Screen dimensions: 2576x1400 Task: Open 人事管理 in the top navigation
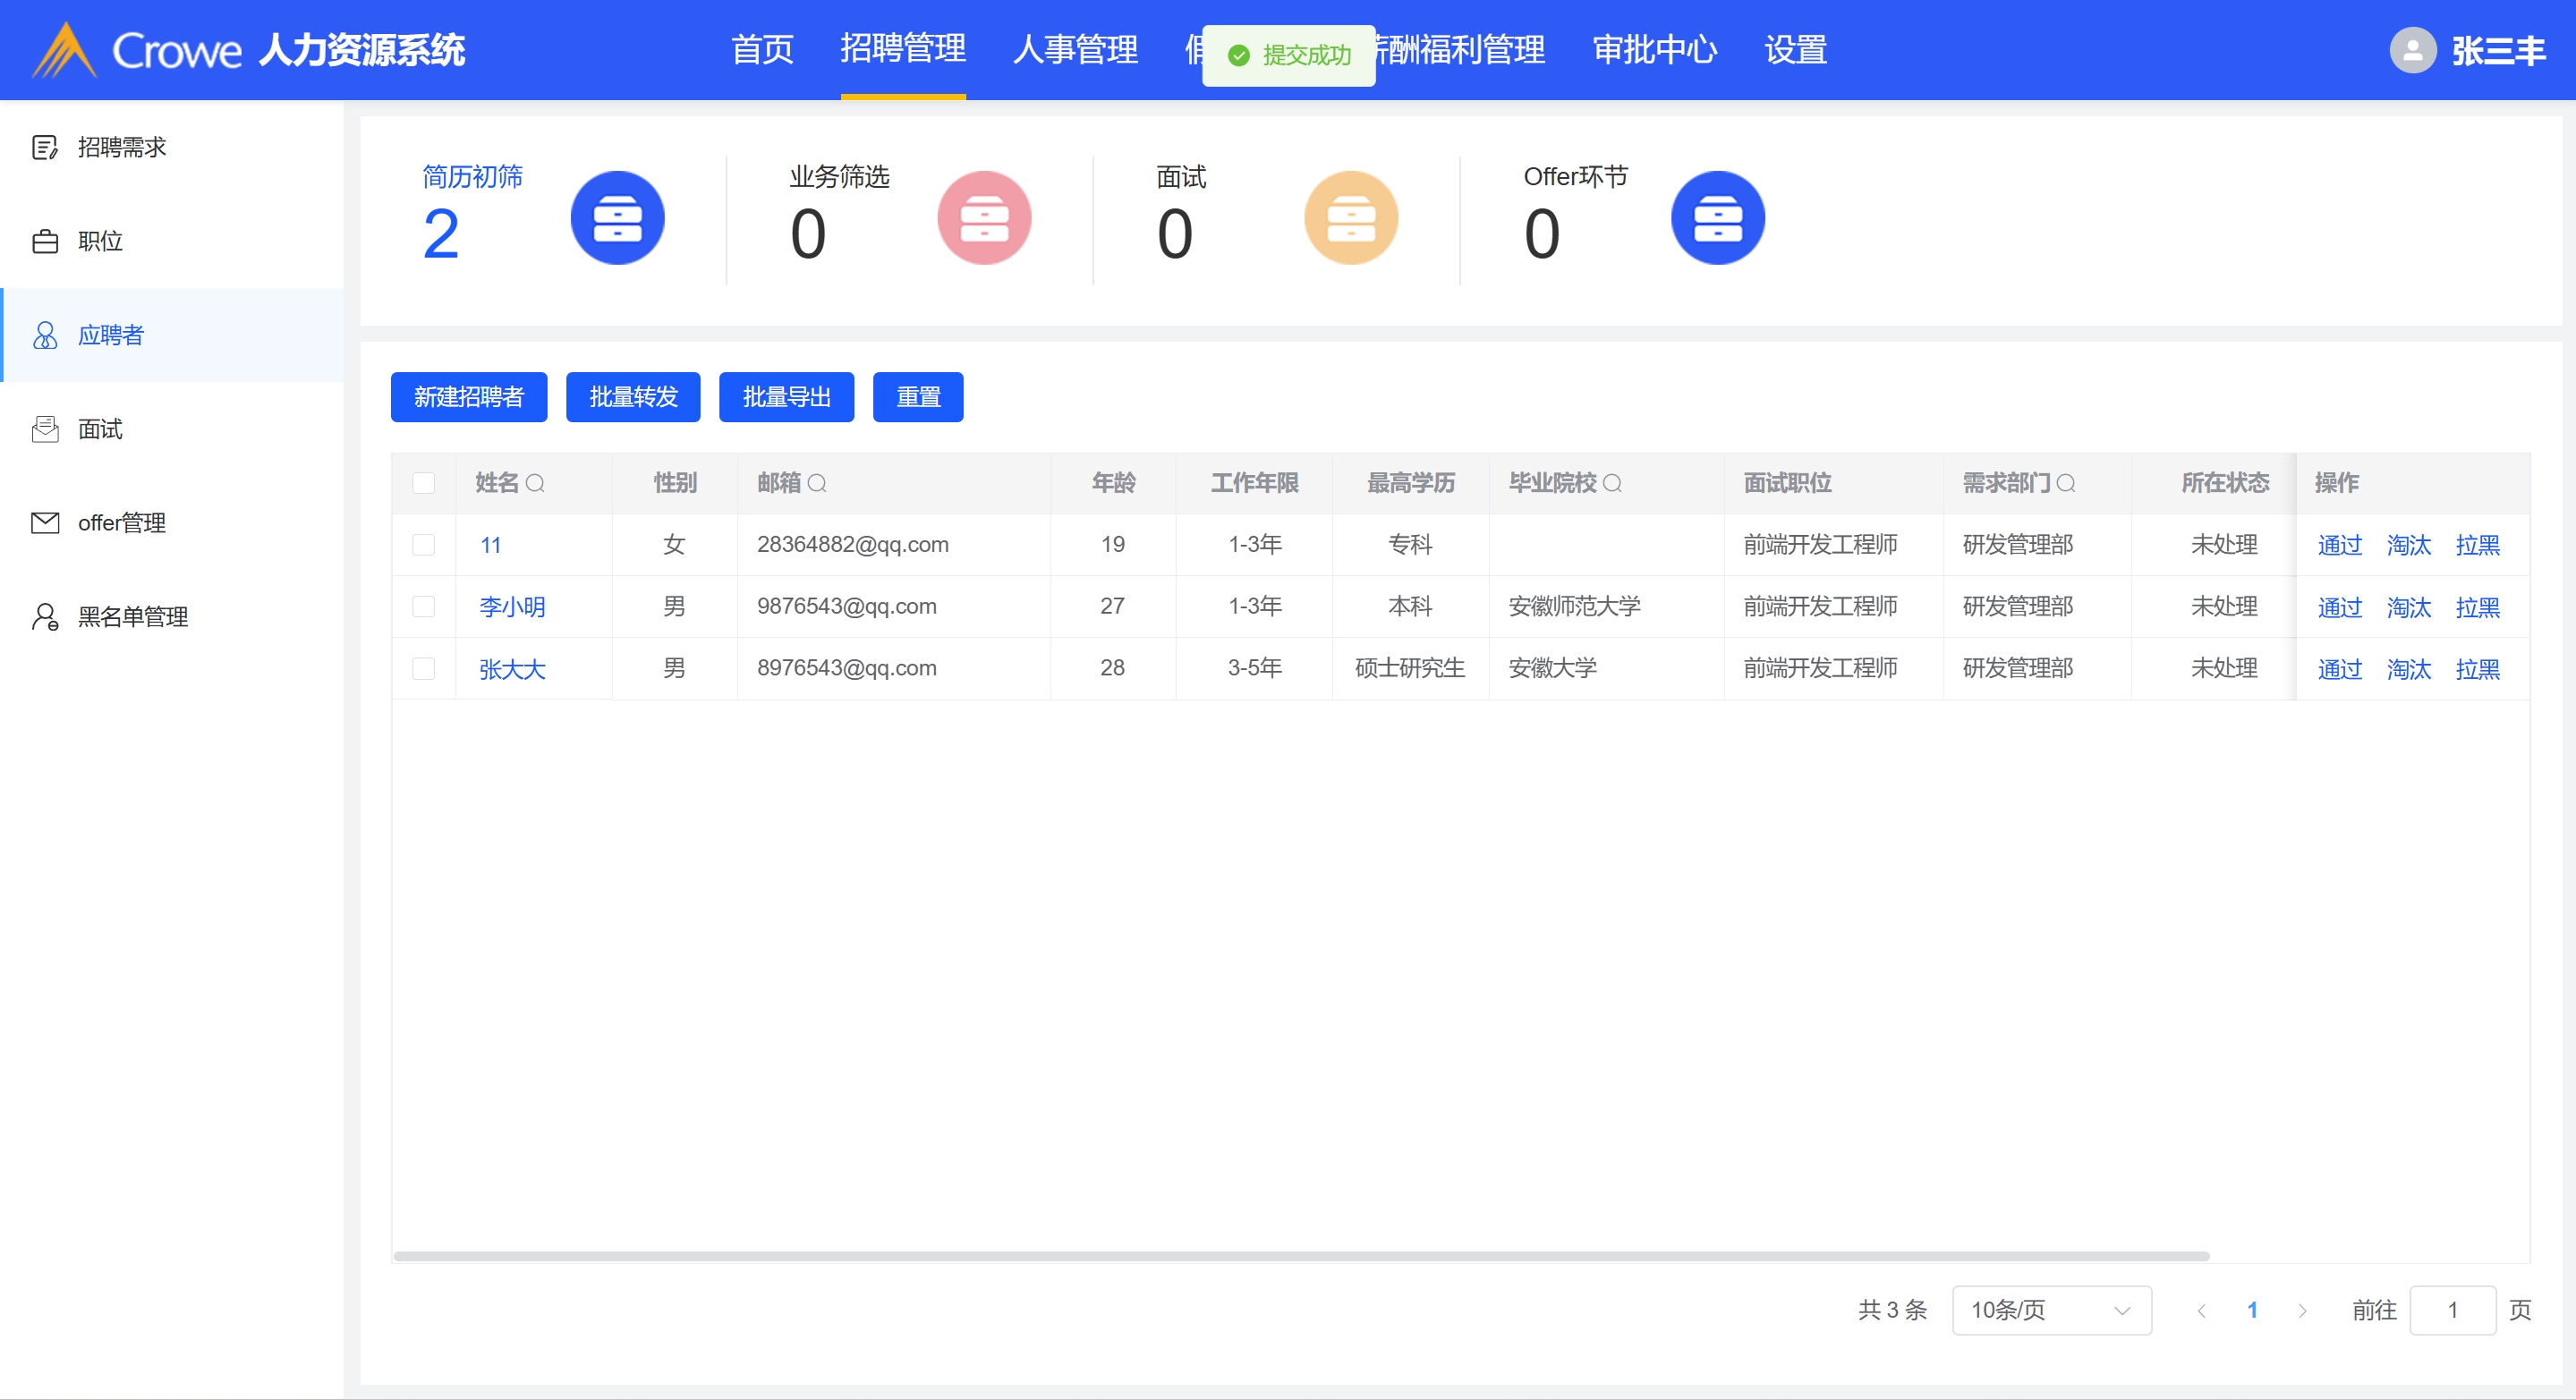pyautogui.click(x=1075, y=50)
